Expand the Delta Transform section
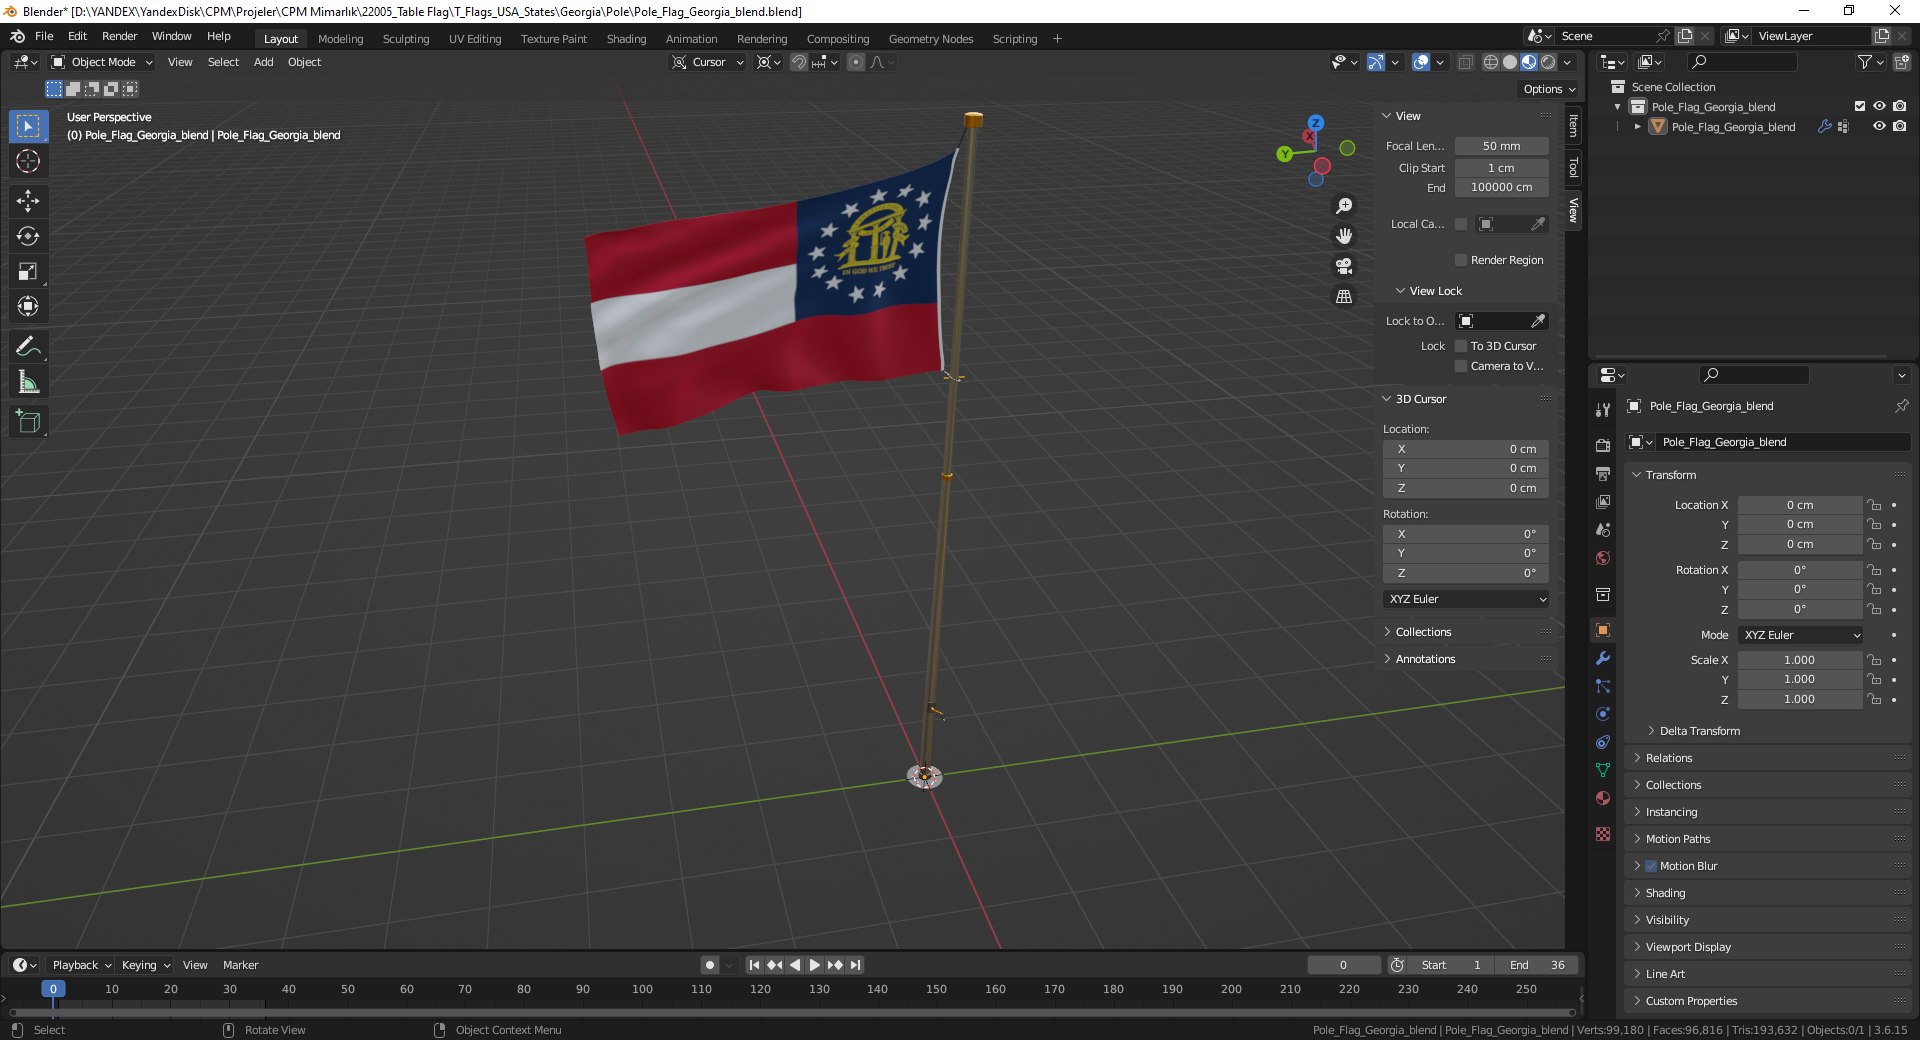The width and height of the screenshot is (1920, 1040). [x=1699, y=731]
